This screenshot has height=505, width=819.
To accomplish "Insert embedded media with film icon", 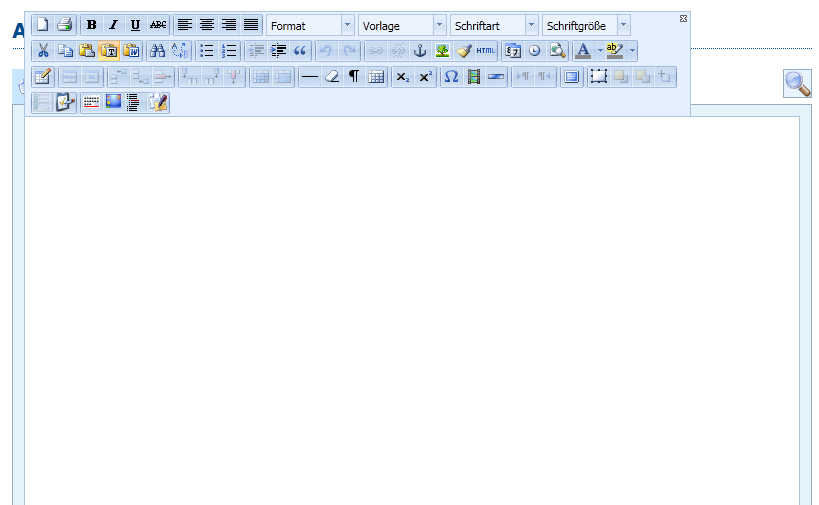I will coord(474,77).
